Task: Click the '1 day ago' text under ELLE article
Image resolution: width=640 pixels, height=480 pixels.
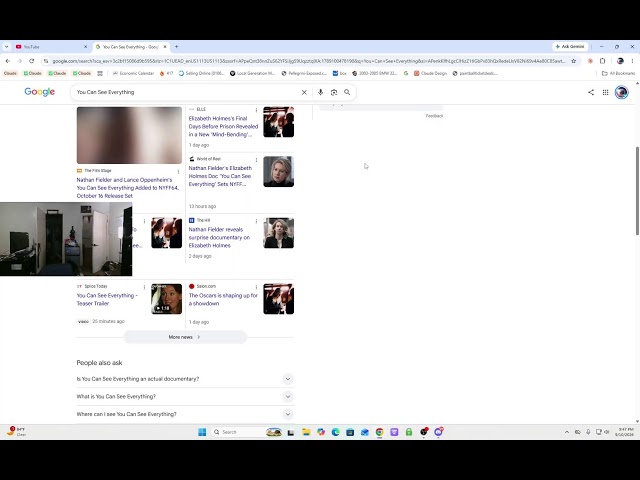Action: (199, 145)
